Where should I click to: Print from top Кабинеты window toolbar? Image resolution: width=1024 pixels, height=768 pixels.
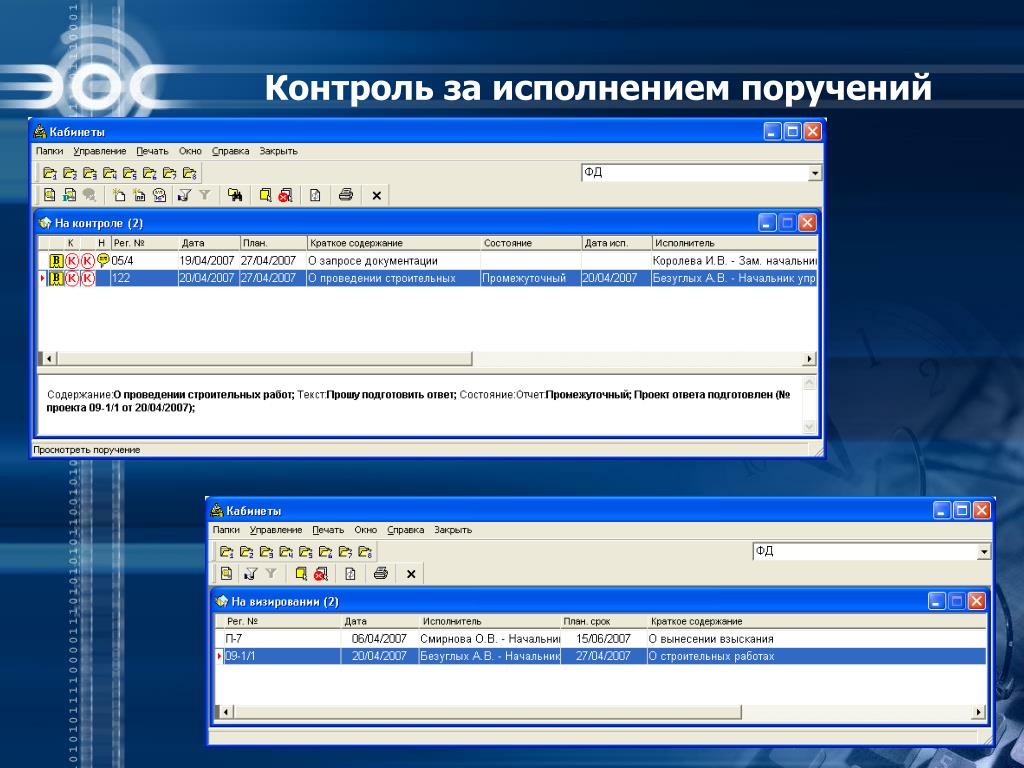click(346, 195)
